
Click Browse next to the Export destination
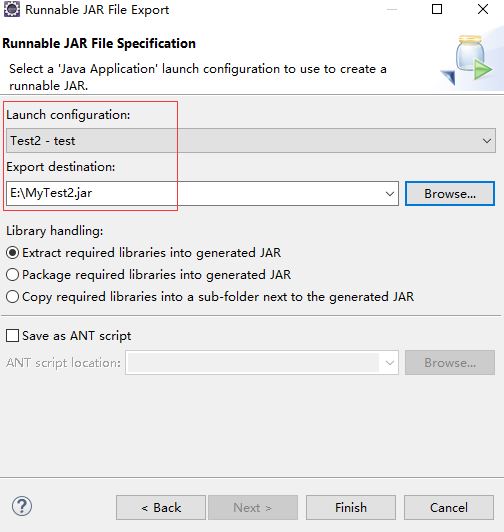tap(450, 194)
